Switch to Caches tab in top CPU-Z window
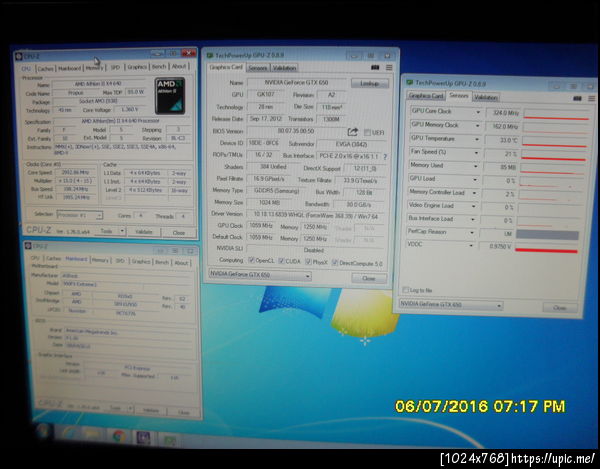 coord(45,68)
